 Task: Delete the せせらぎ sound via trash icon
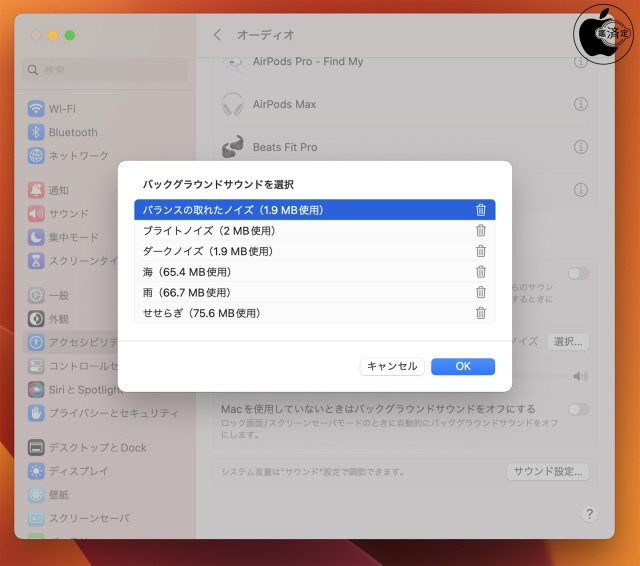click(x=481, y=313)
